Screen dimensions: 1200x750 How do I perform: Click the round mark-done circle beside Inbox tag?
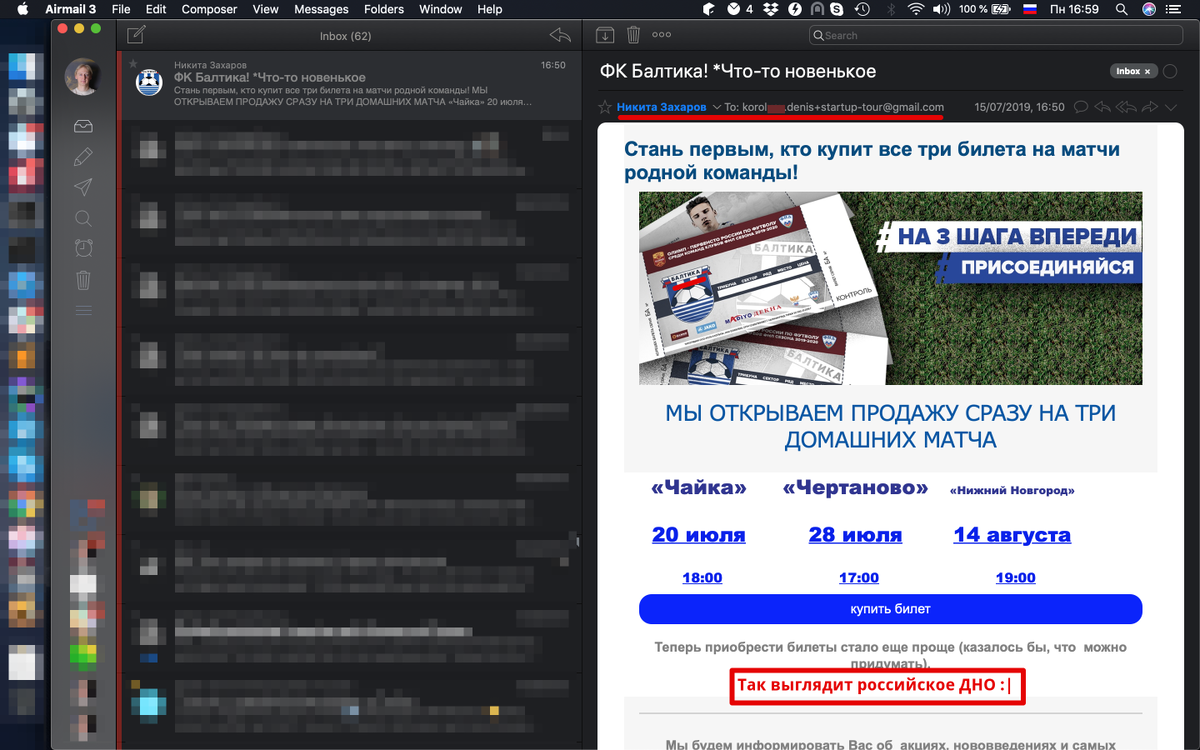coord(1170,71)
